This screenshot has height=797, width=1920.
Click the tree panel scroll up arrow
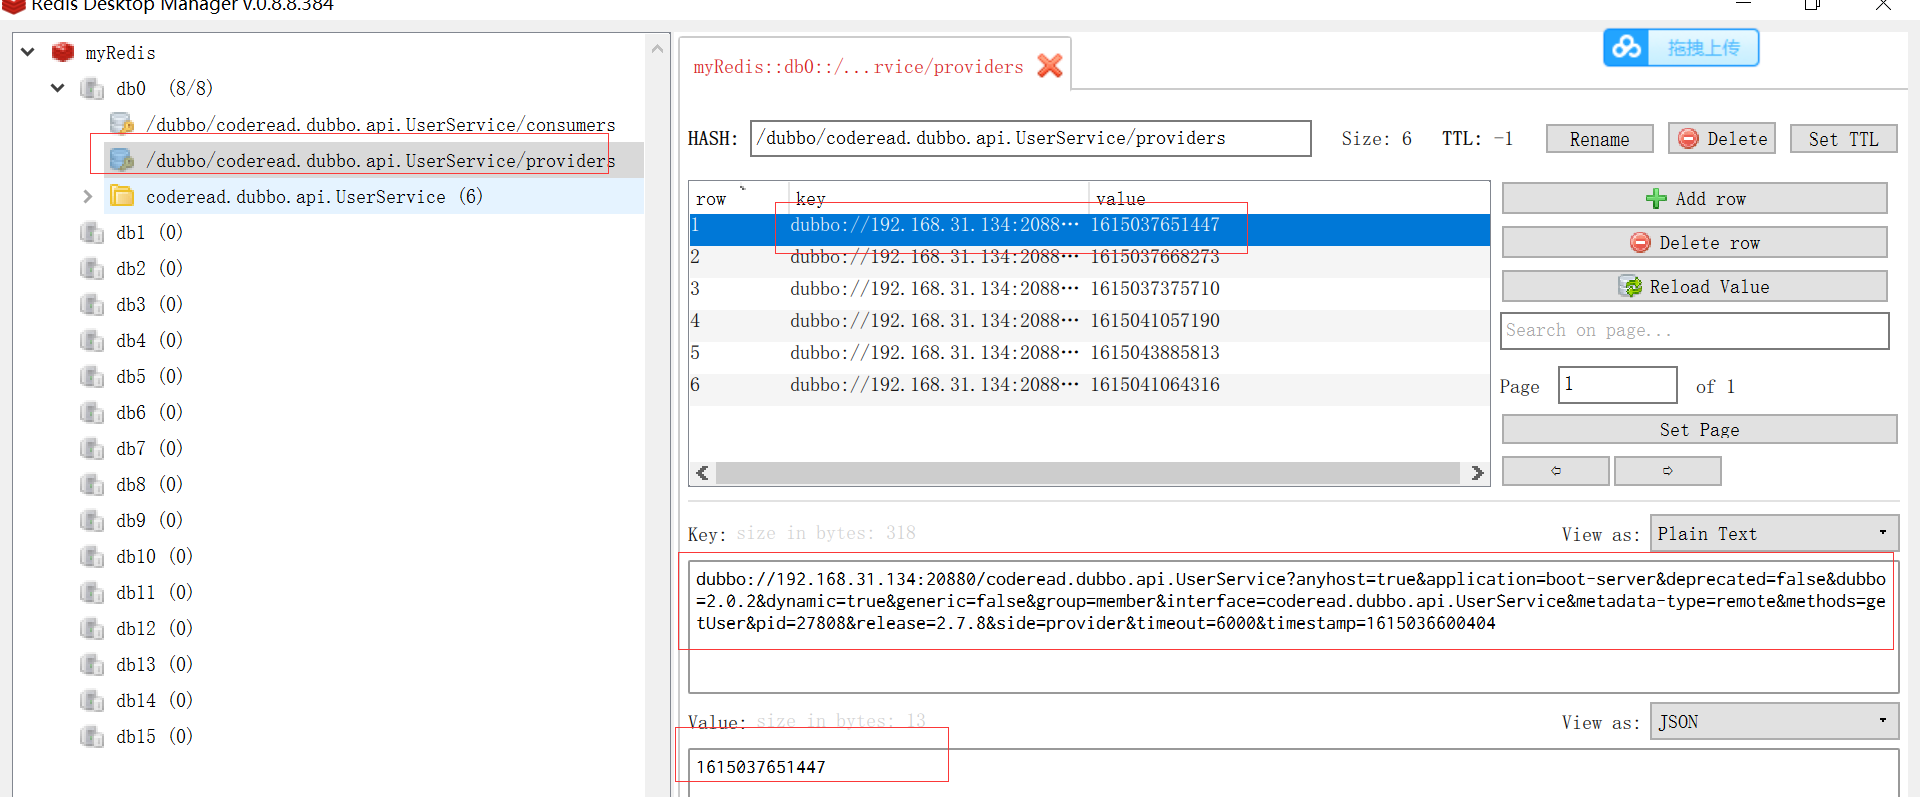pos(657,48)
